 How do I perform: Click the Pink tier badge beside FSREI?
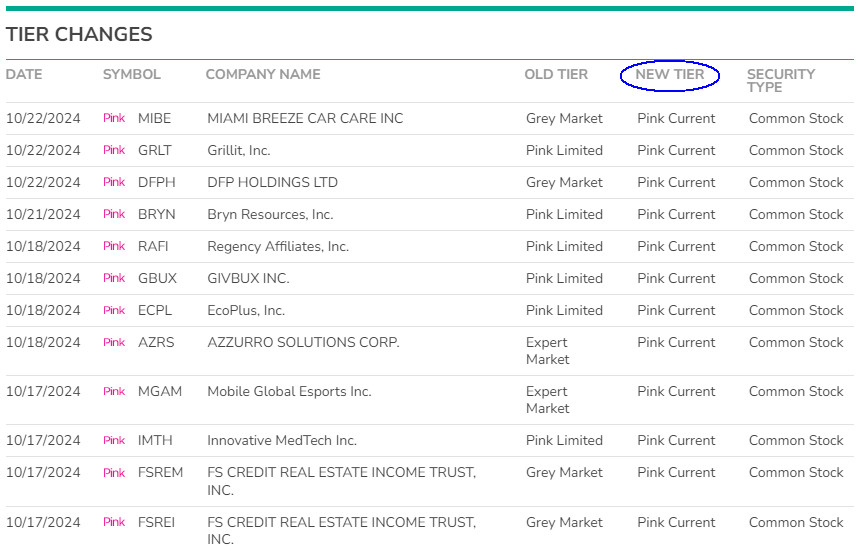(x=114, y=522)
